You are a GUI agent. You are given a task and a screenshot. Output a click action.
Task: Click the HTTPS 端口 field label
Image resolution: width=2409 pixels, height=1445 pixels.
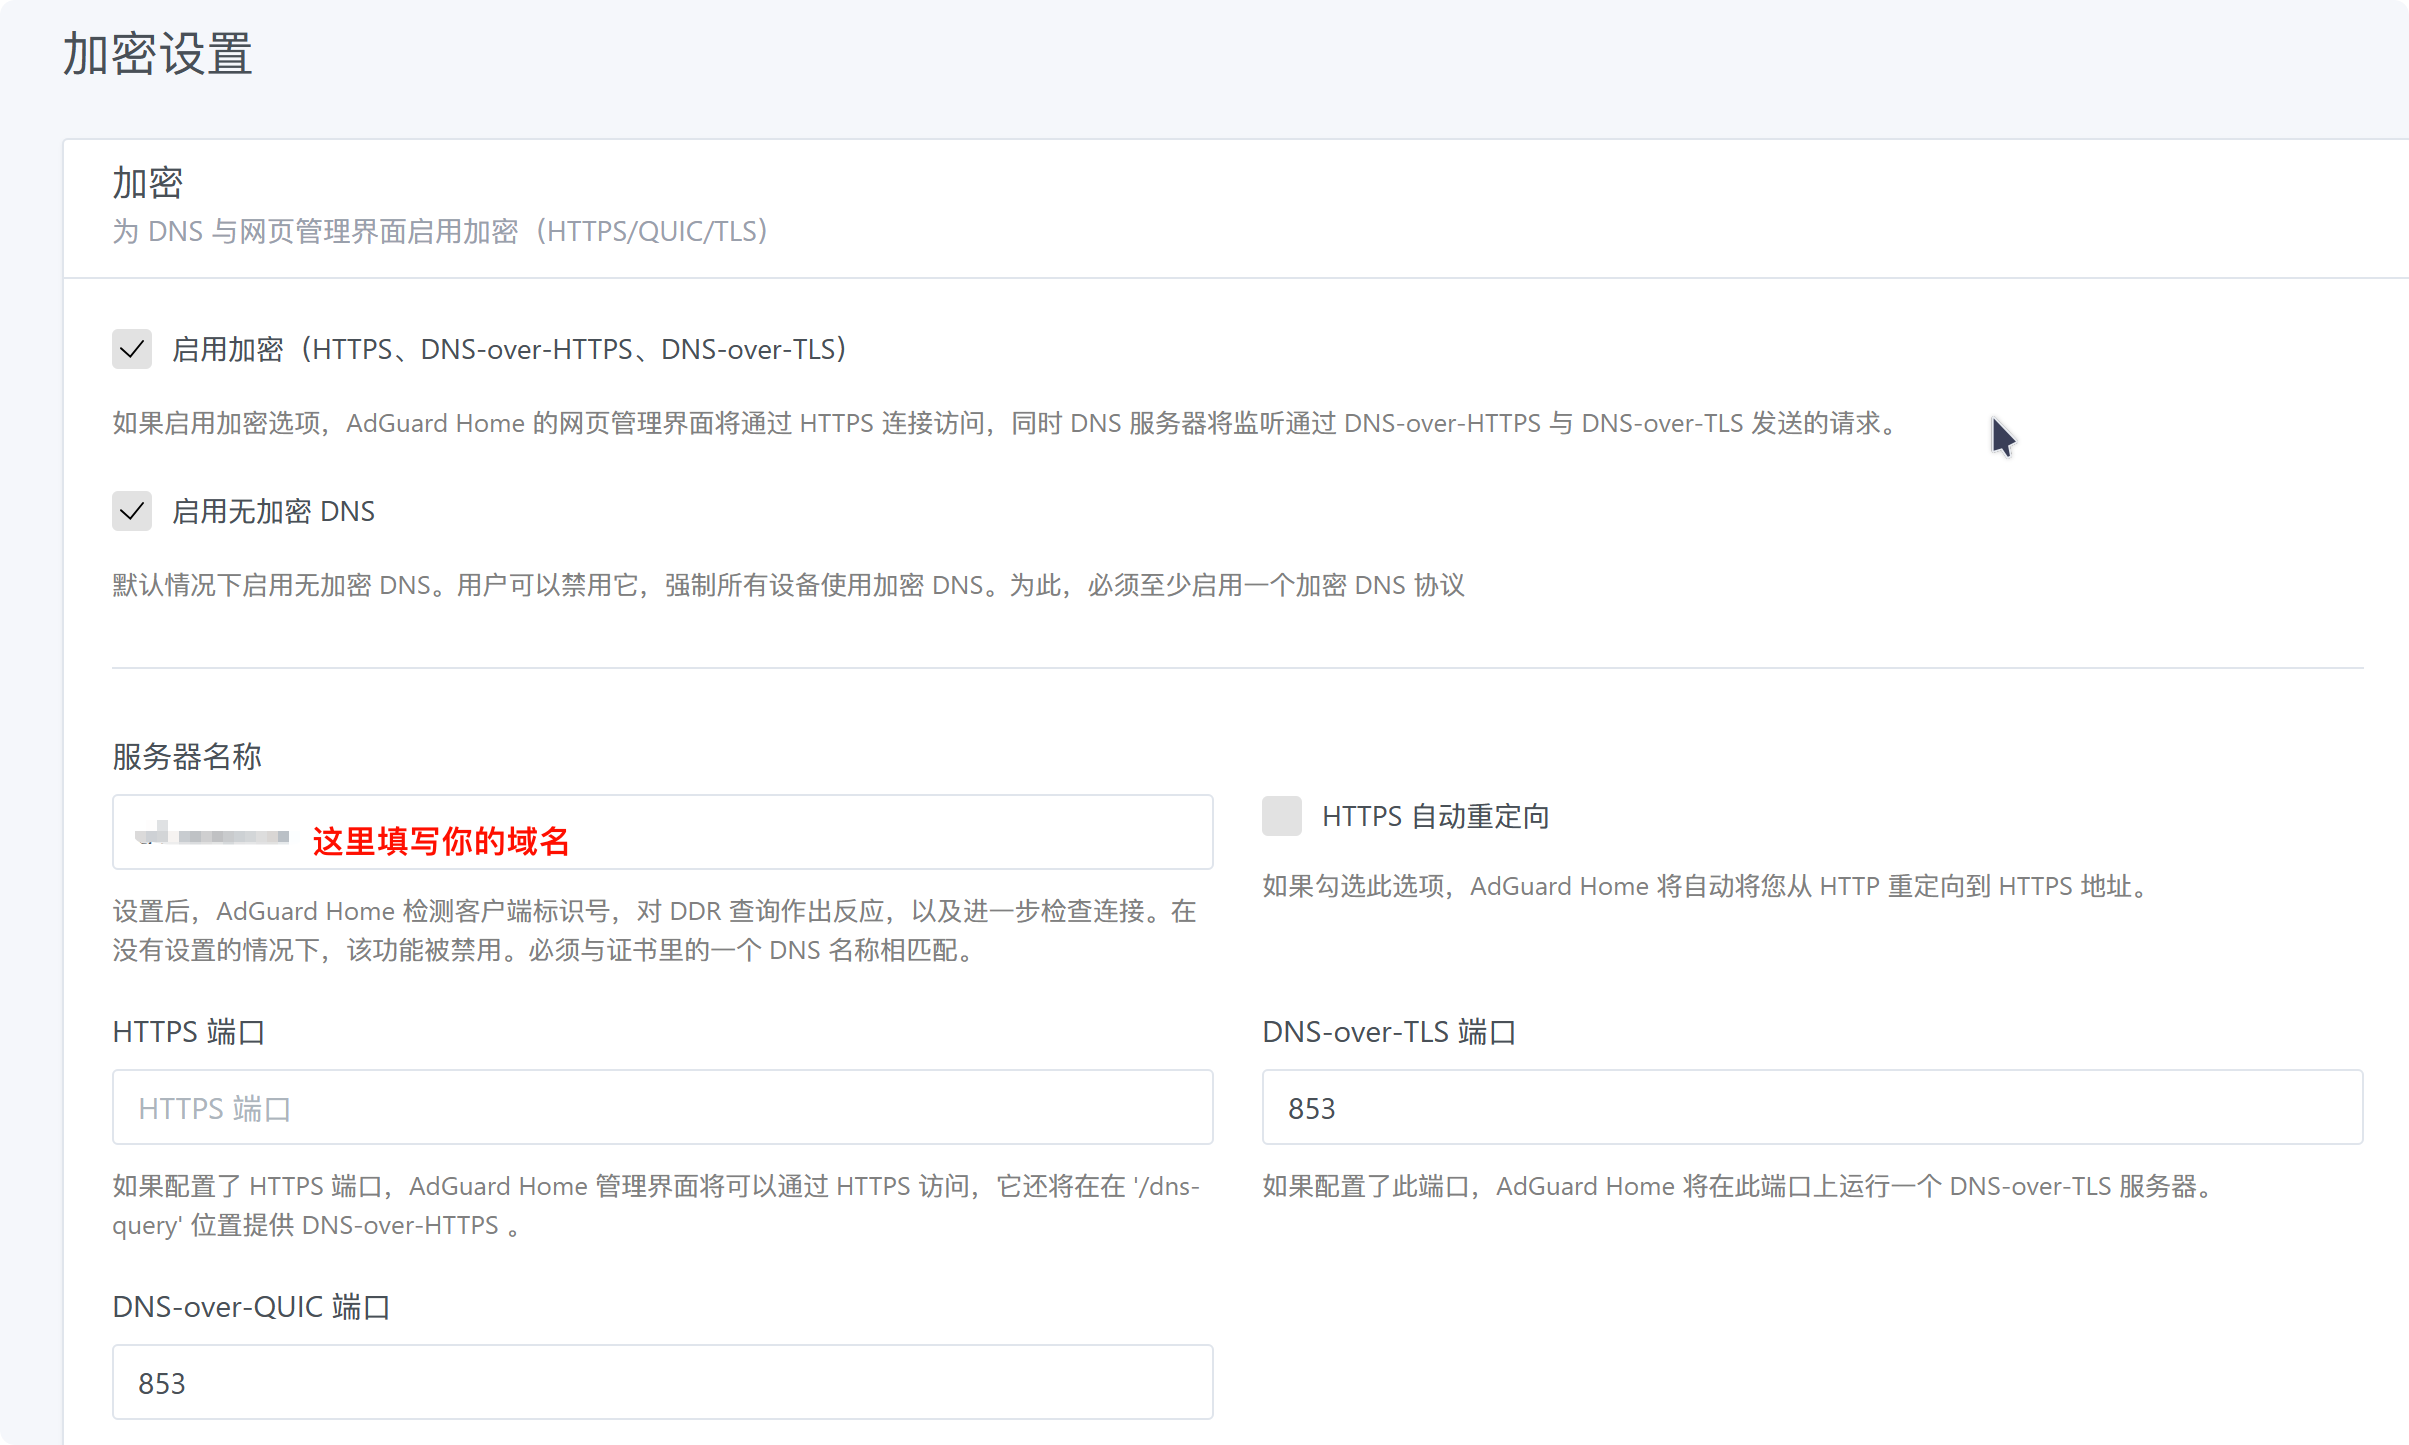[188, 1031]
